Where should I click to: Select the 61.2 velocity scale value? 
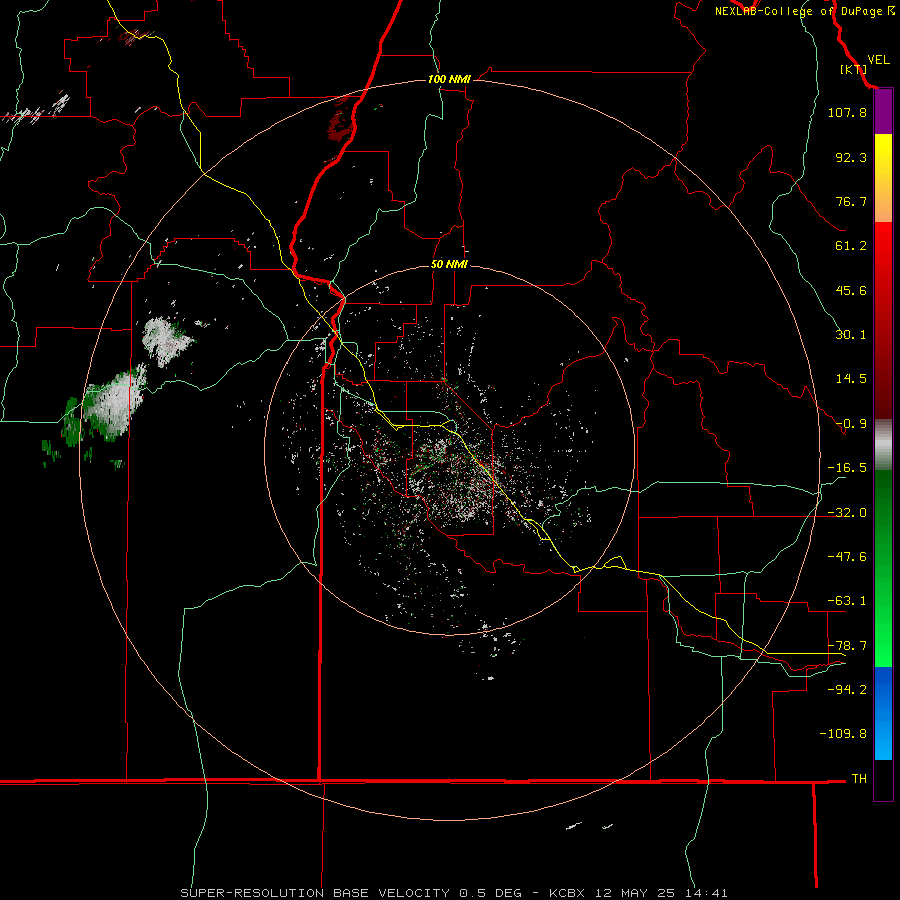click(x=851, y=246)
